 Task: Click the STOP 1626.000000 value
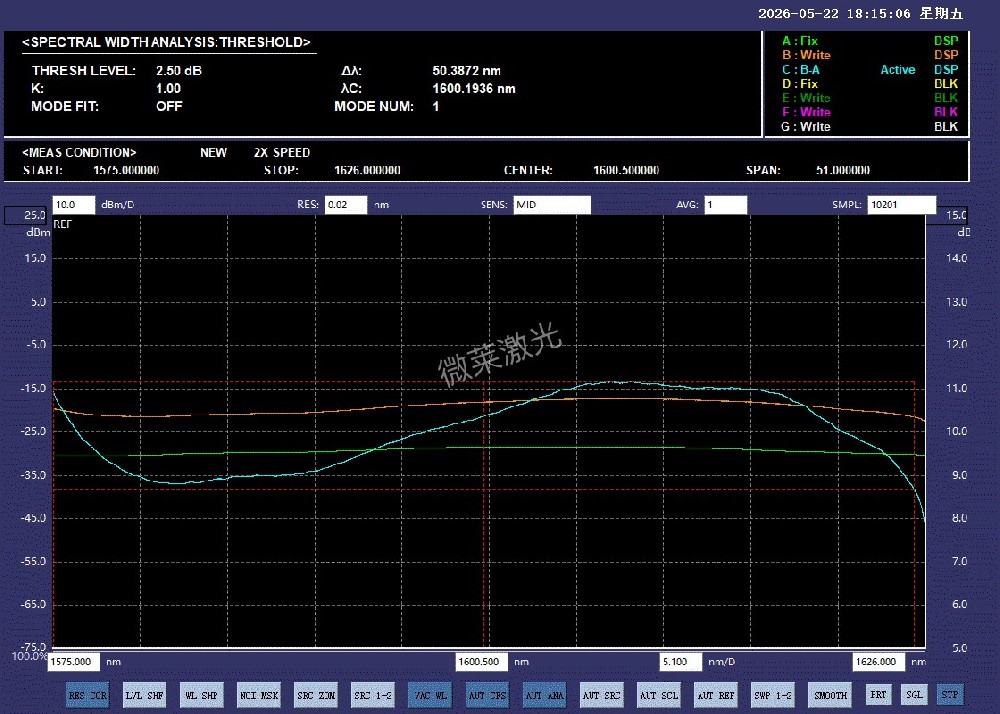pyautogui.click(x=367, y=170)
